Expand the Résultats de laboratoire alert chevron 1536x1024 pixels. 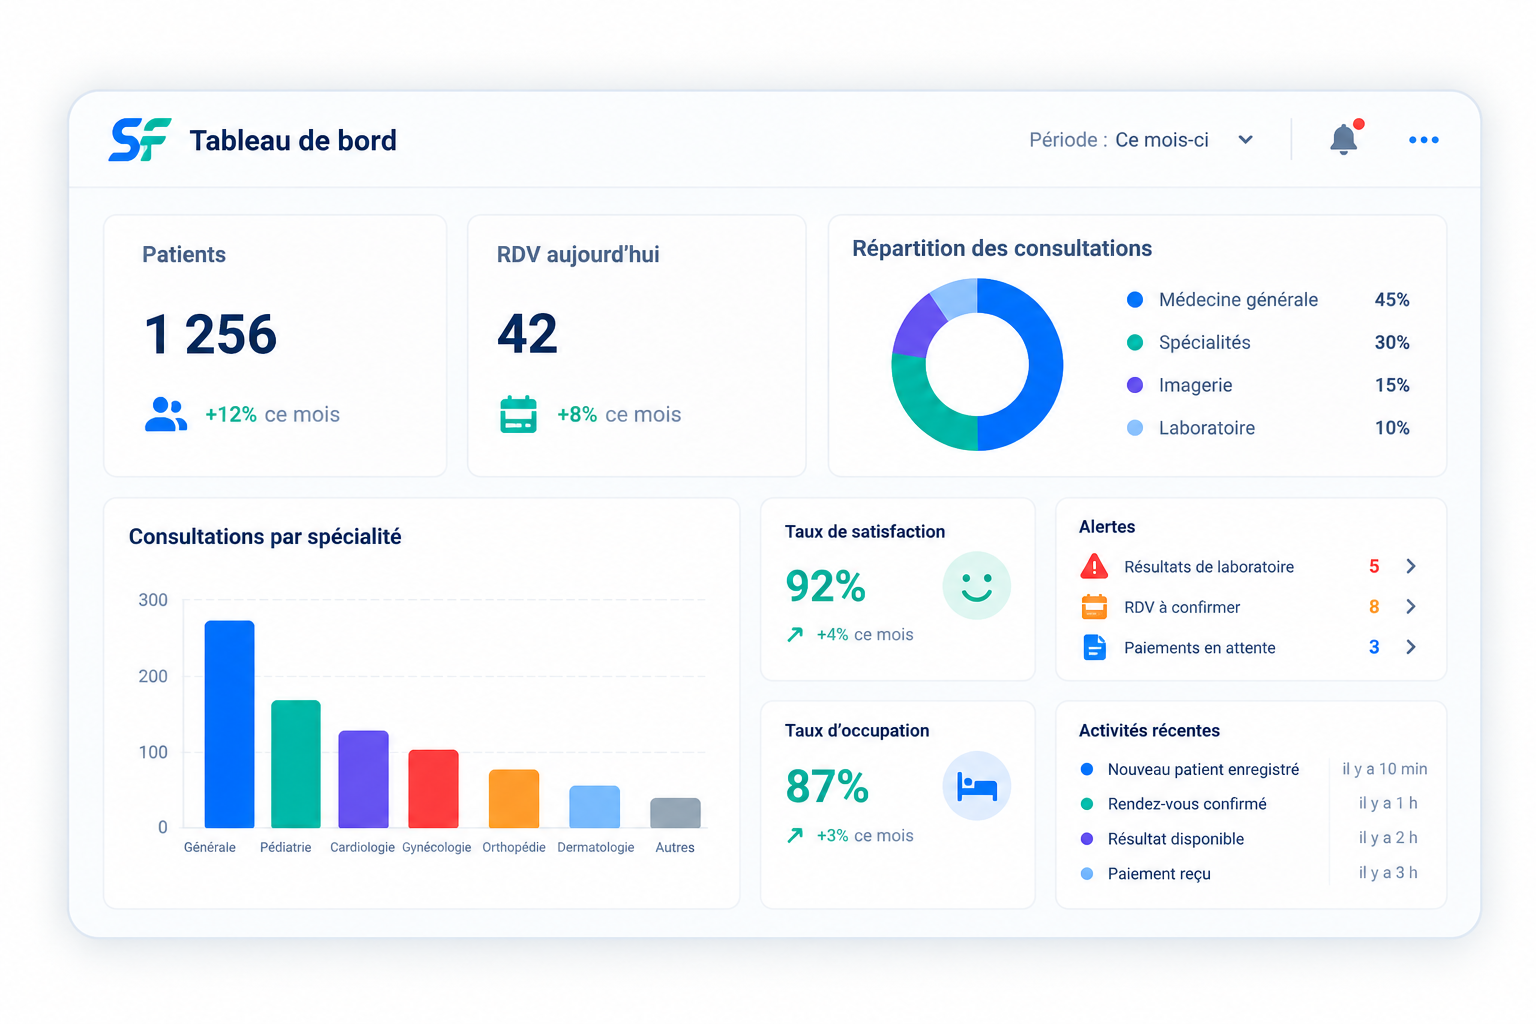click(1411, 566)
